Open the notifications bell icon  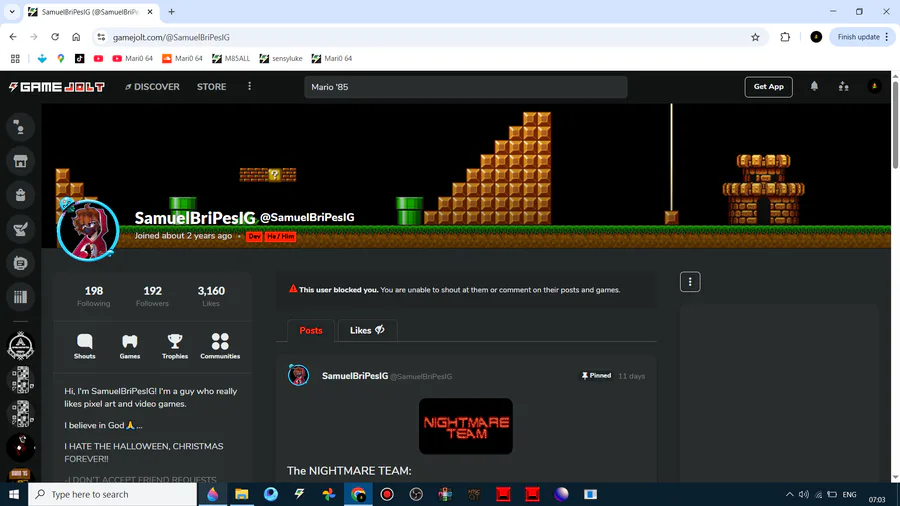[814, 87]
